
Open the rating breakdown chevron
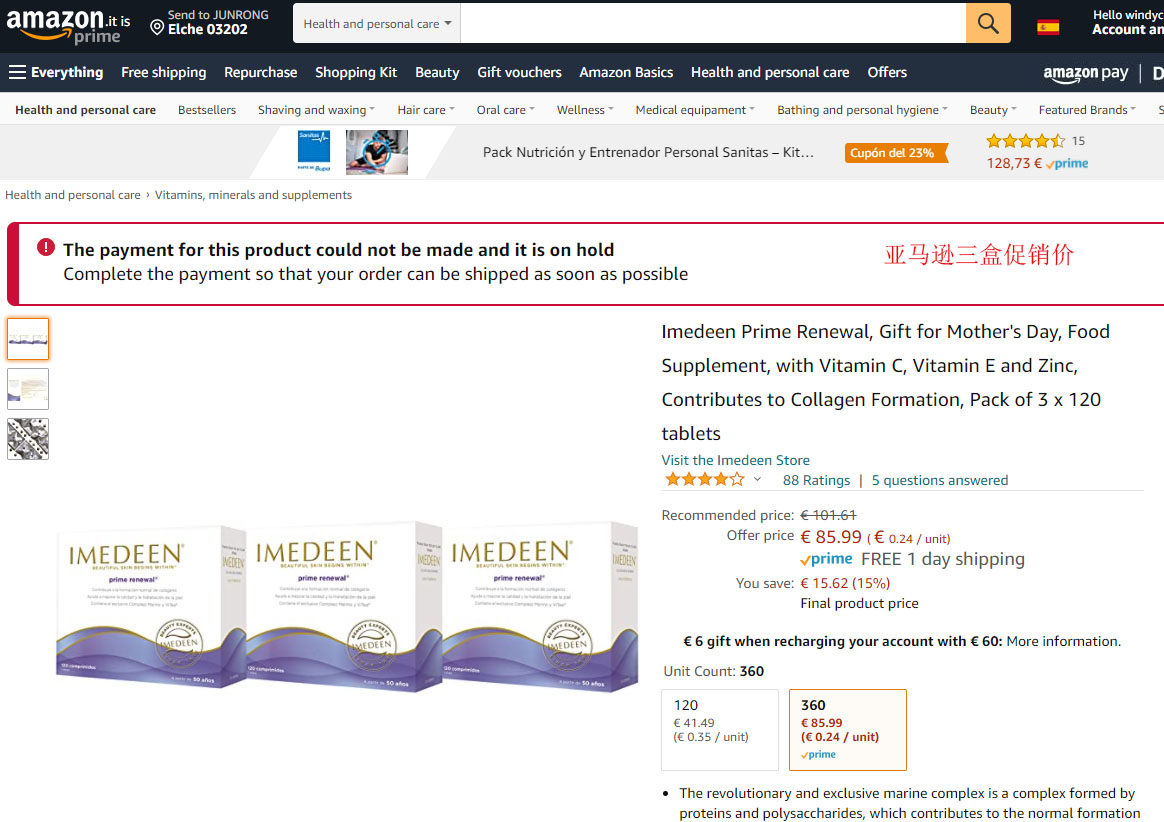(x=757, y=480)
